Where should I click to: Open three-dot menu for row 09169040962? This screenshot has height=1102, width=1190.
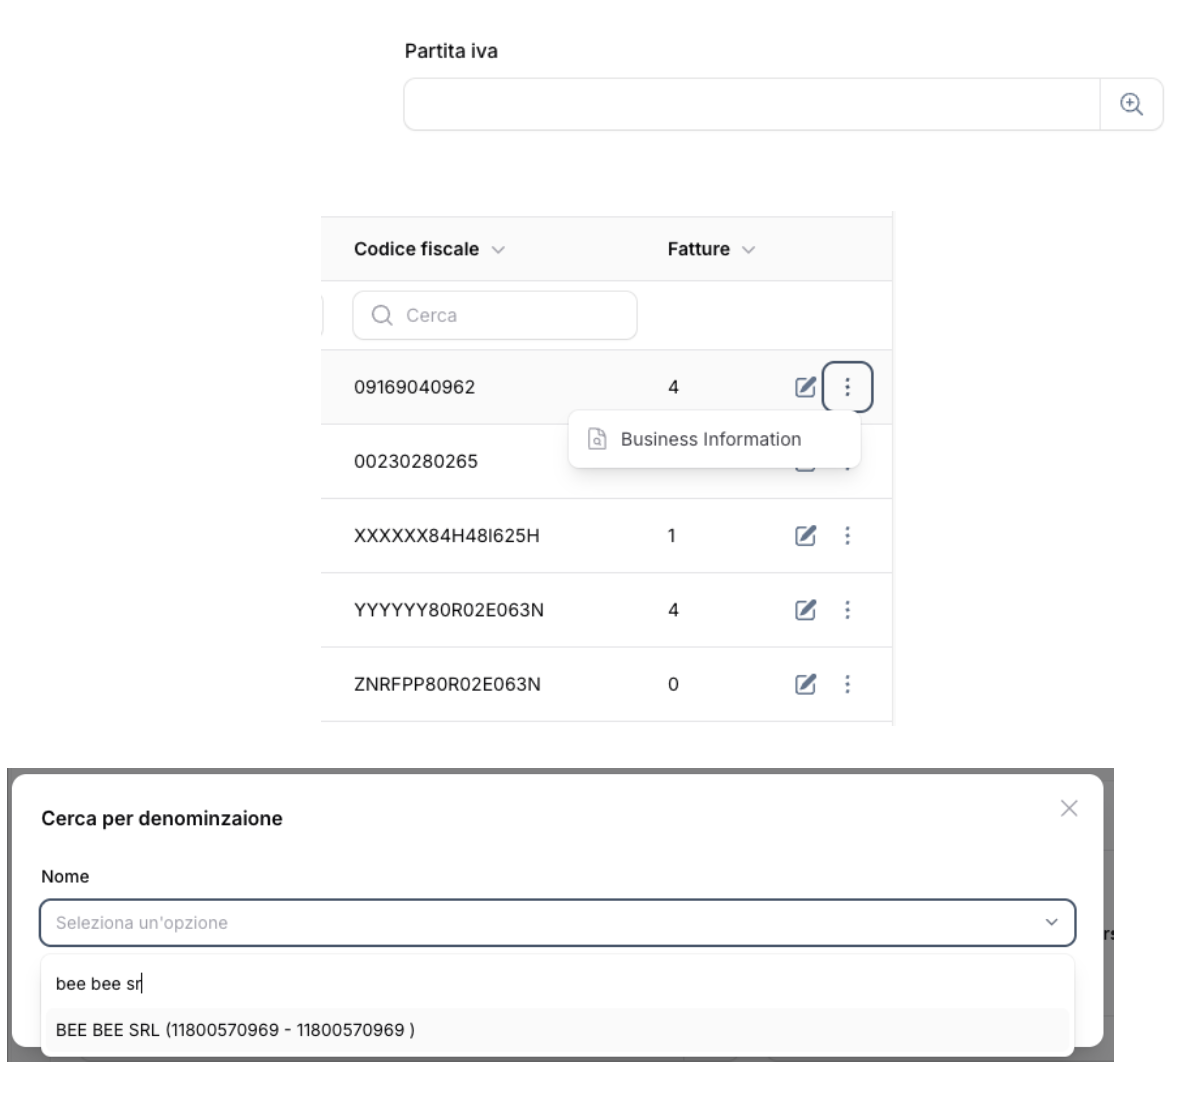(x=847, y=387)
